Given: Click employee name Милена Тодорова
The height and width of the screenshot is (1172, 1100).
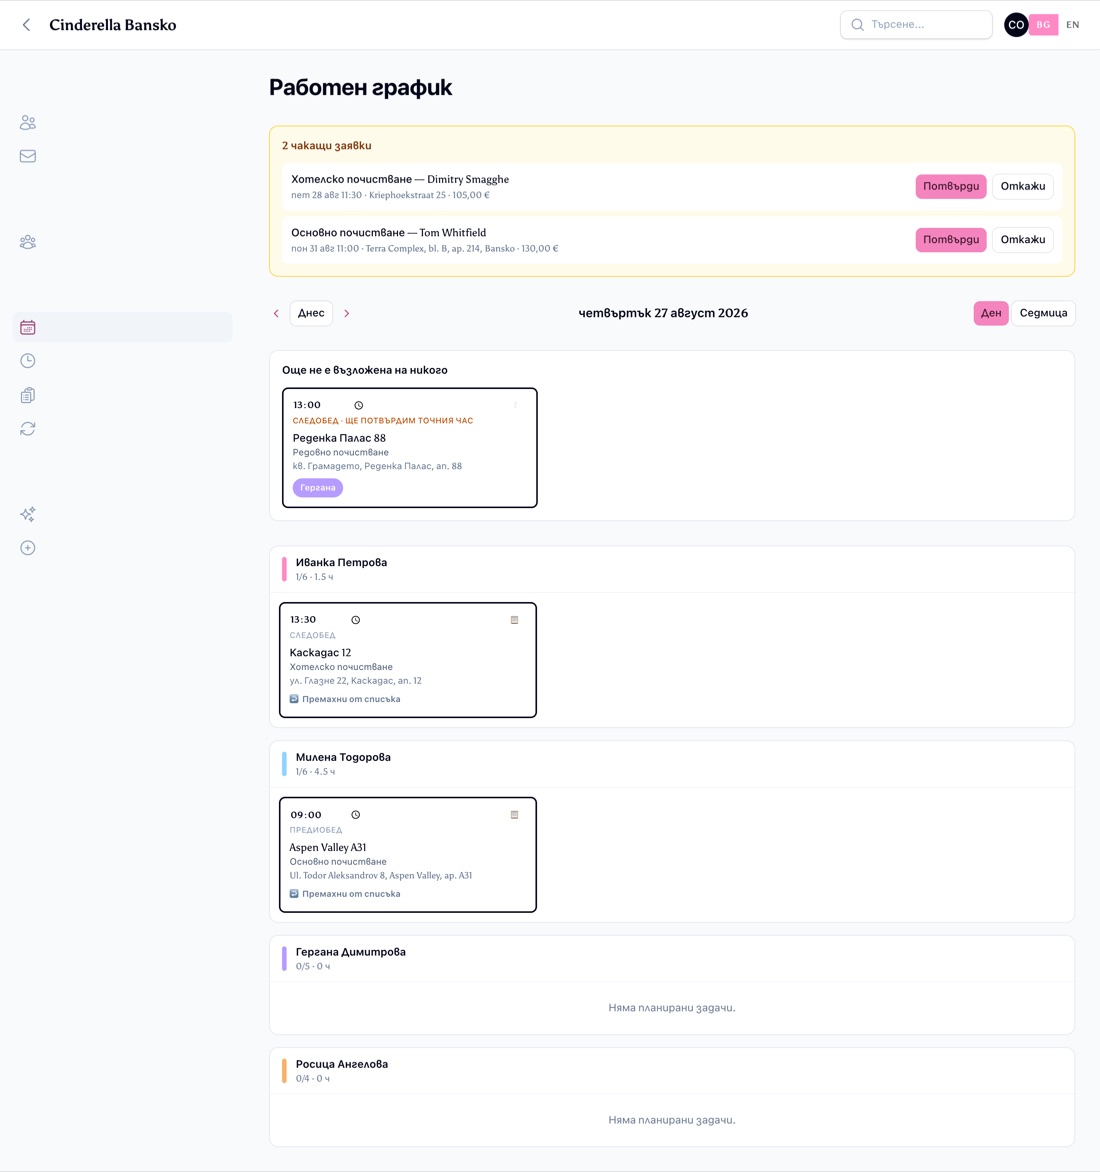Looking at the screenshot, I should coord(343,757).
